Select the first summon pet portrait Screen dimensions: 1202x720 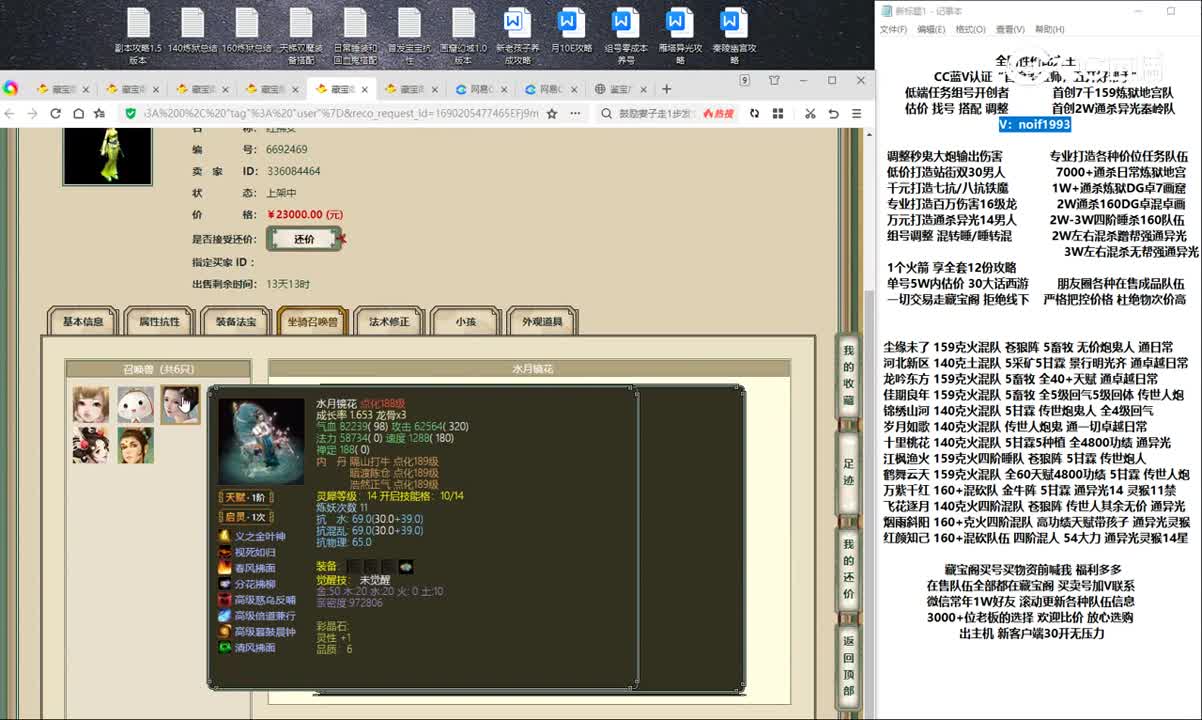(x=91, y=405)
